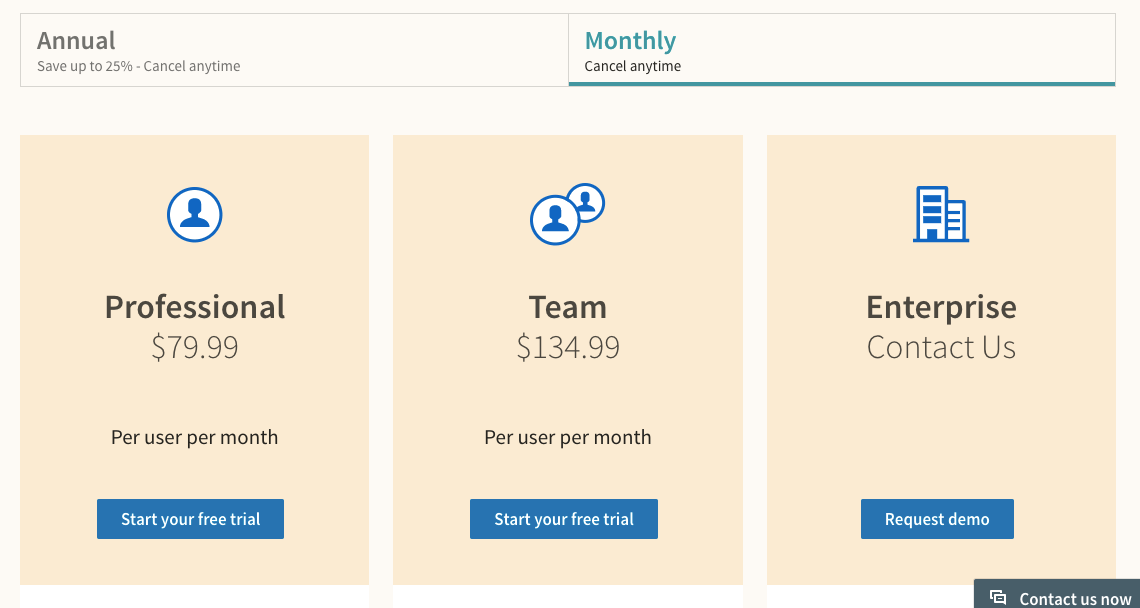The height and width of the screenshot is (608, 1140).
Task: Click the two-user Team plan icon
Action: click(x=566, y=214)
